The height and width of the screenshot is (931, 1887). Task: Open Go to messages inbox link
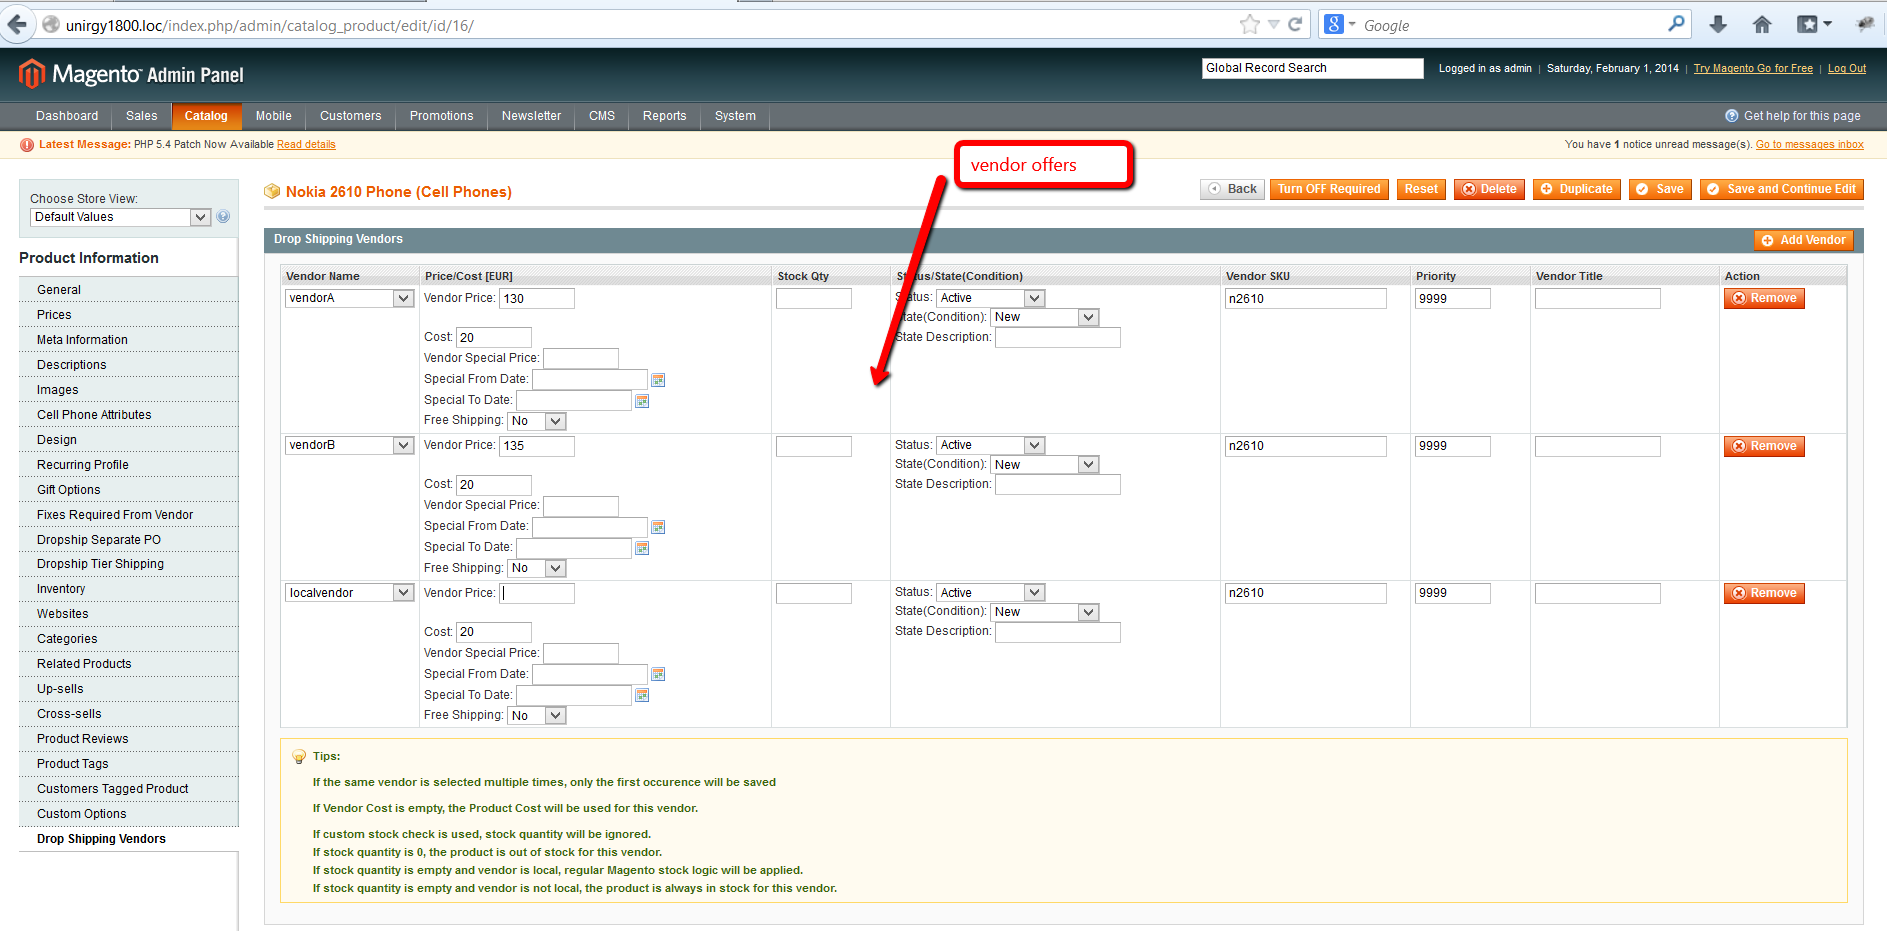[1810, 145]
